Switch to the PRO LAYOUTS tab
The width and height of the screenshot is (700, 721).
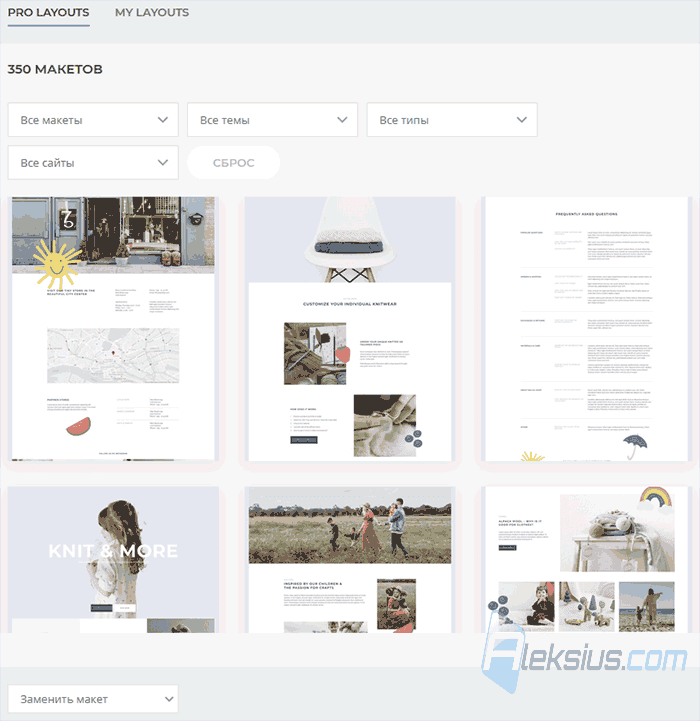pyautogui.click(x=48, y=12)
